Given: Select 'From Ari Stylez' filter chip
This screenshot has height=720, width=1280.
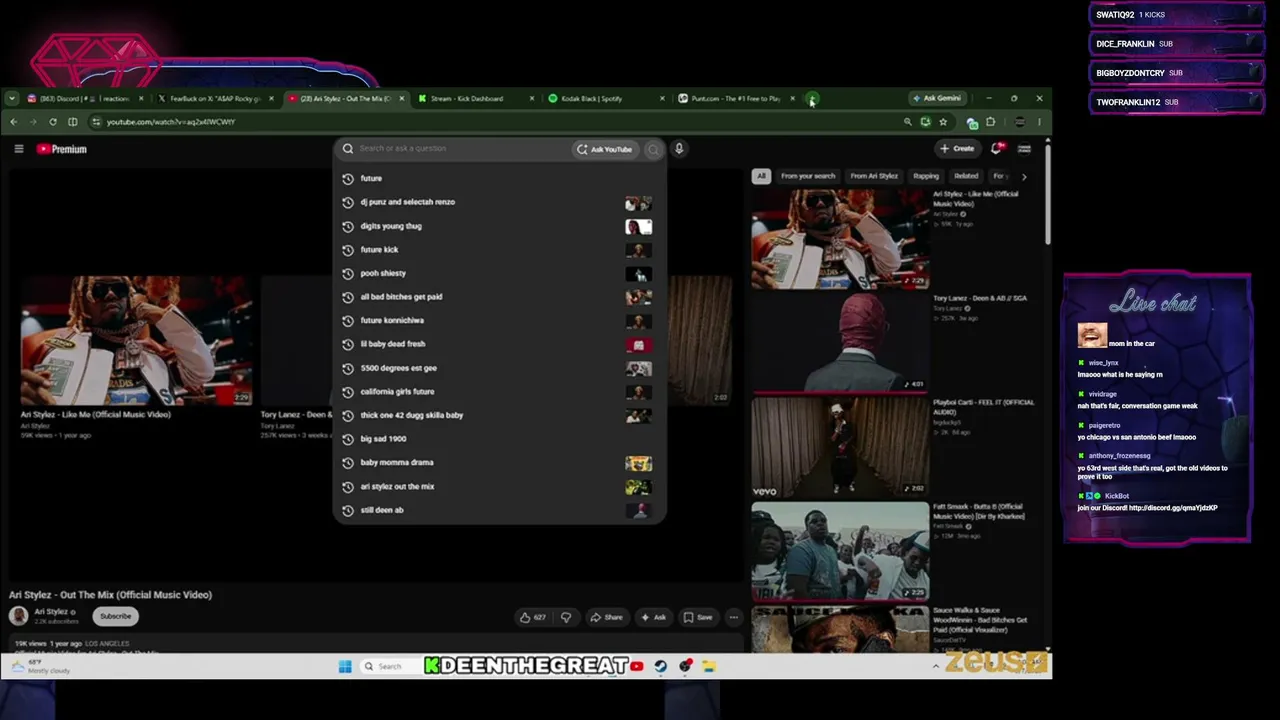Looking at the screenshot, I should click(x=874, y=176).
